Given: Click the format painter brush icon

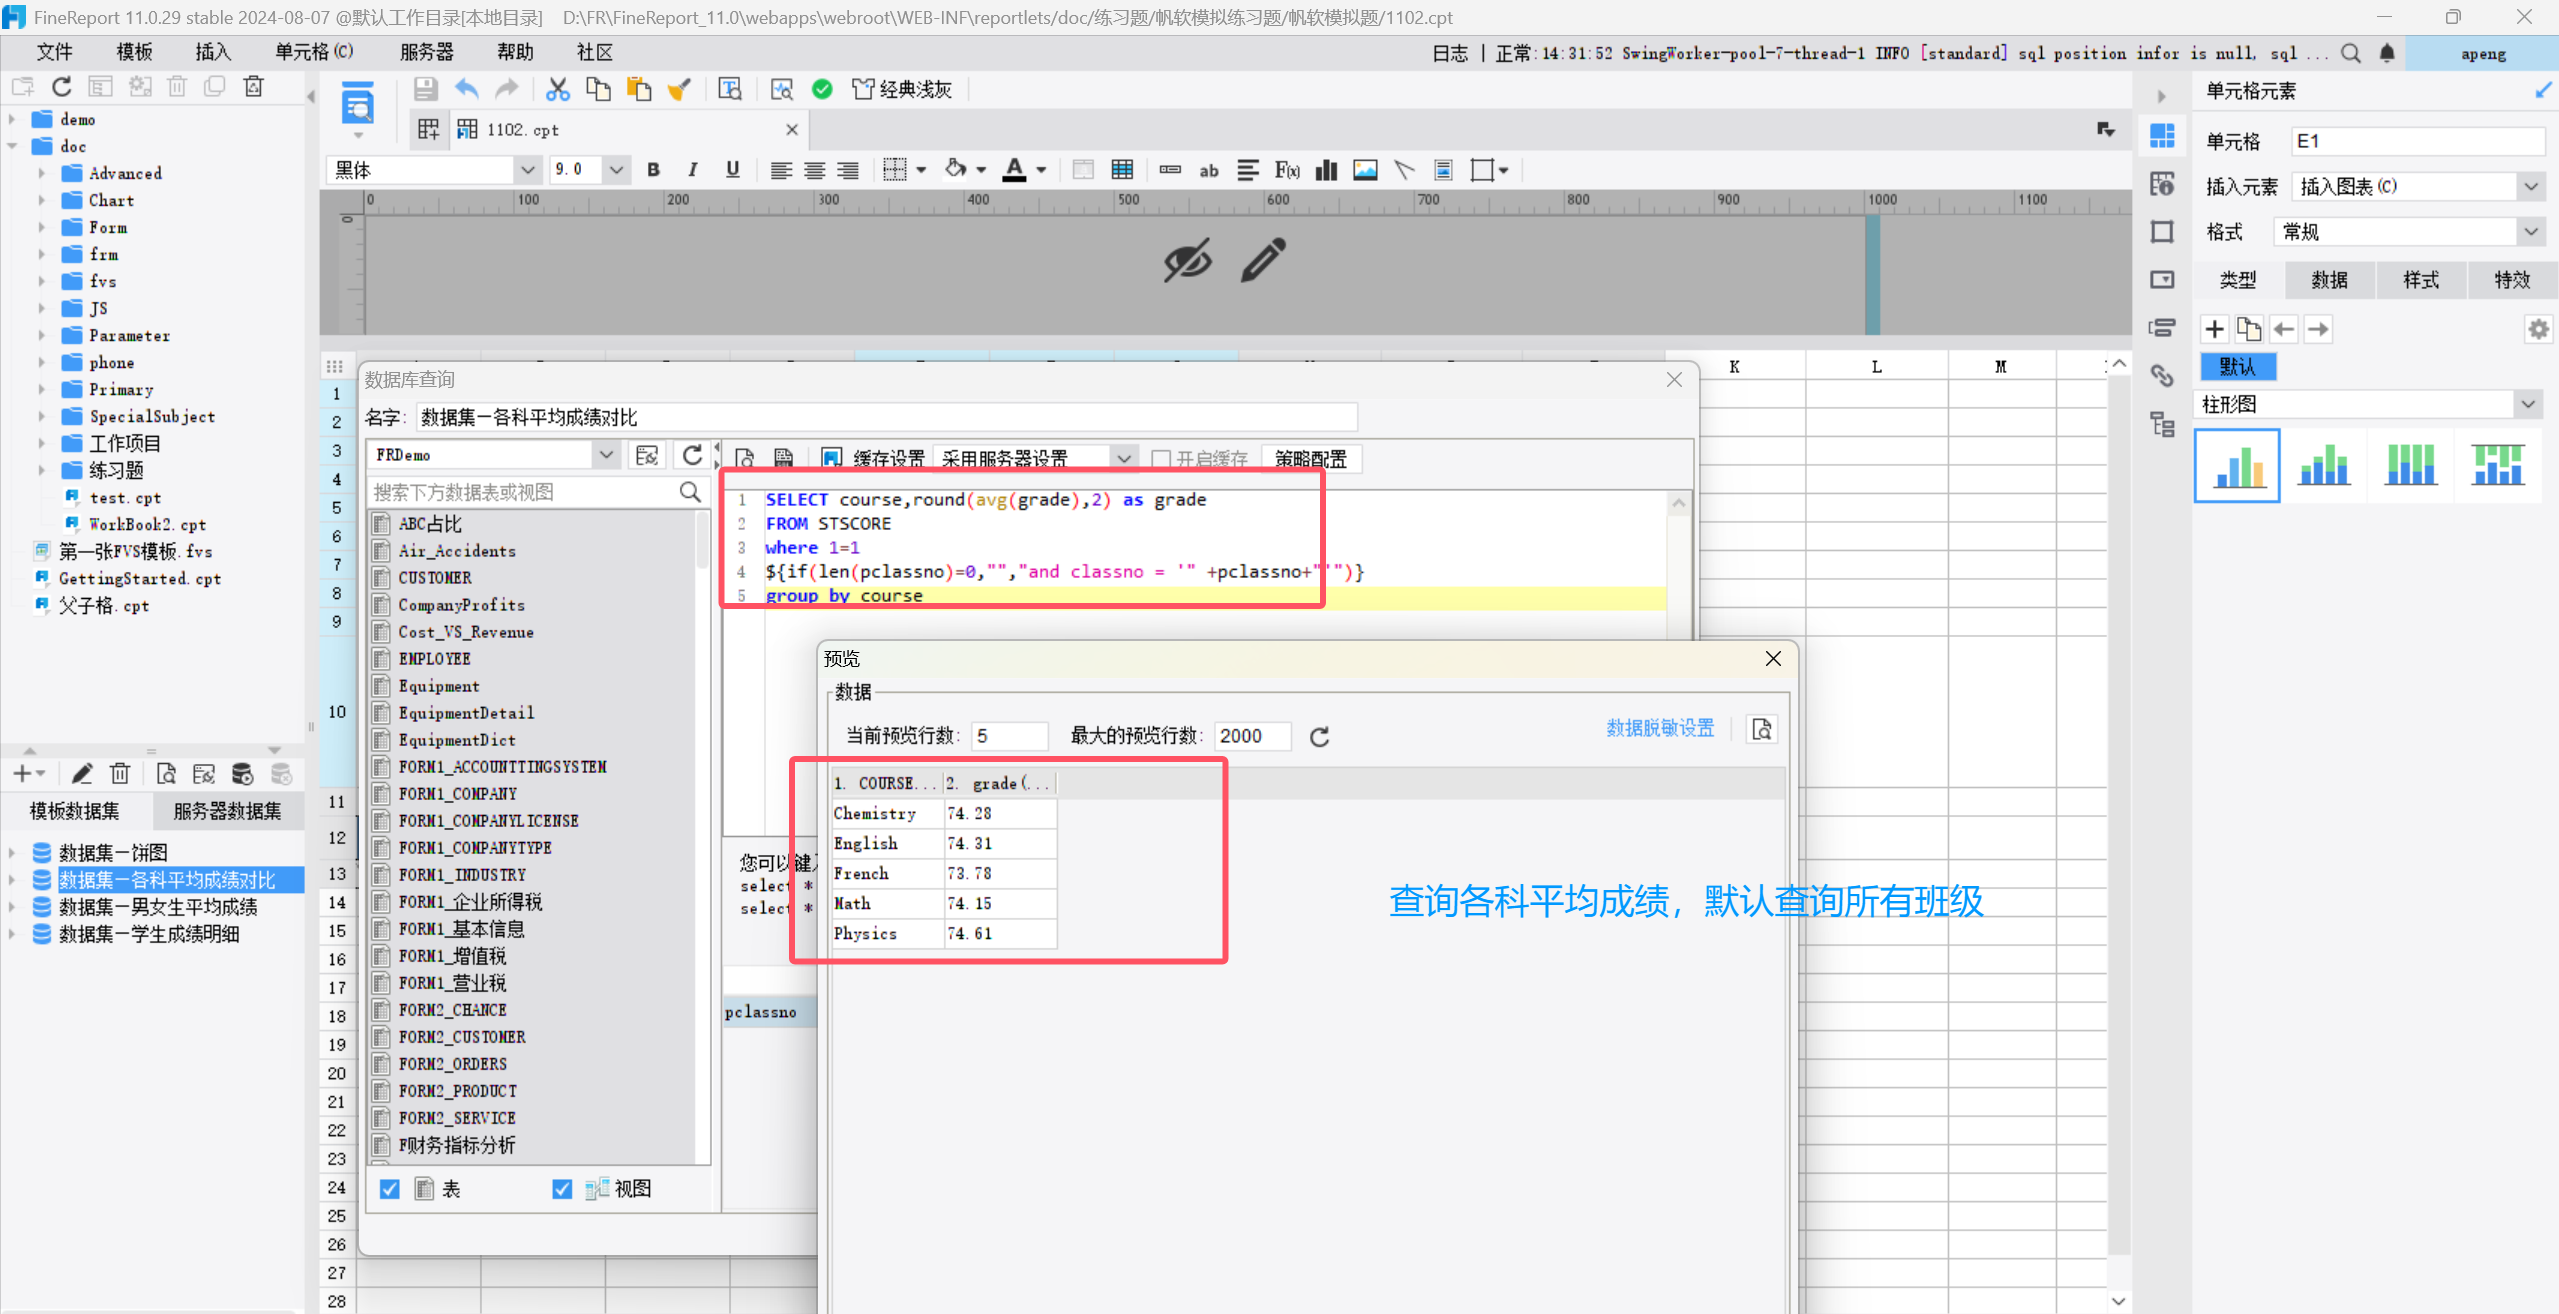Looking at the screenshot, I should [679, 89].
